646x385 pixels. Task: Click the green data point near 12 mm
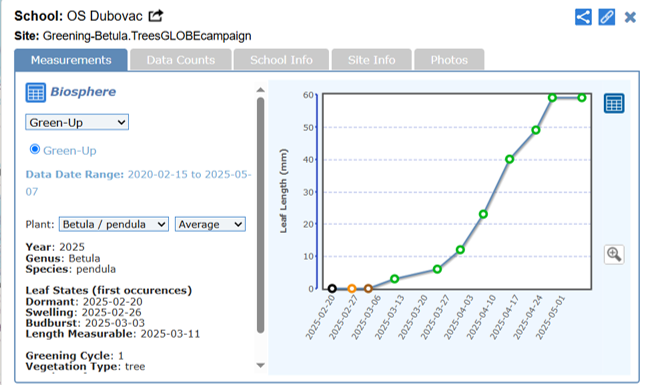click(461, 250)
